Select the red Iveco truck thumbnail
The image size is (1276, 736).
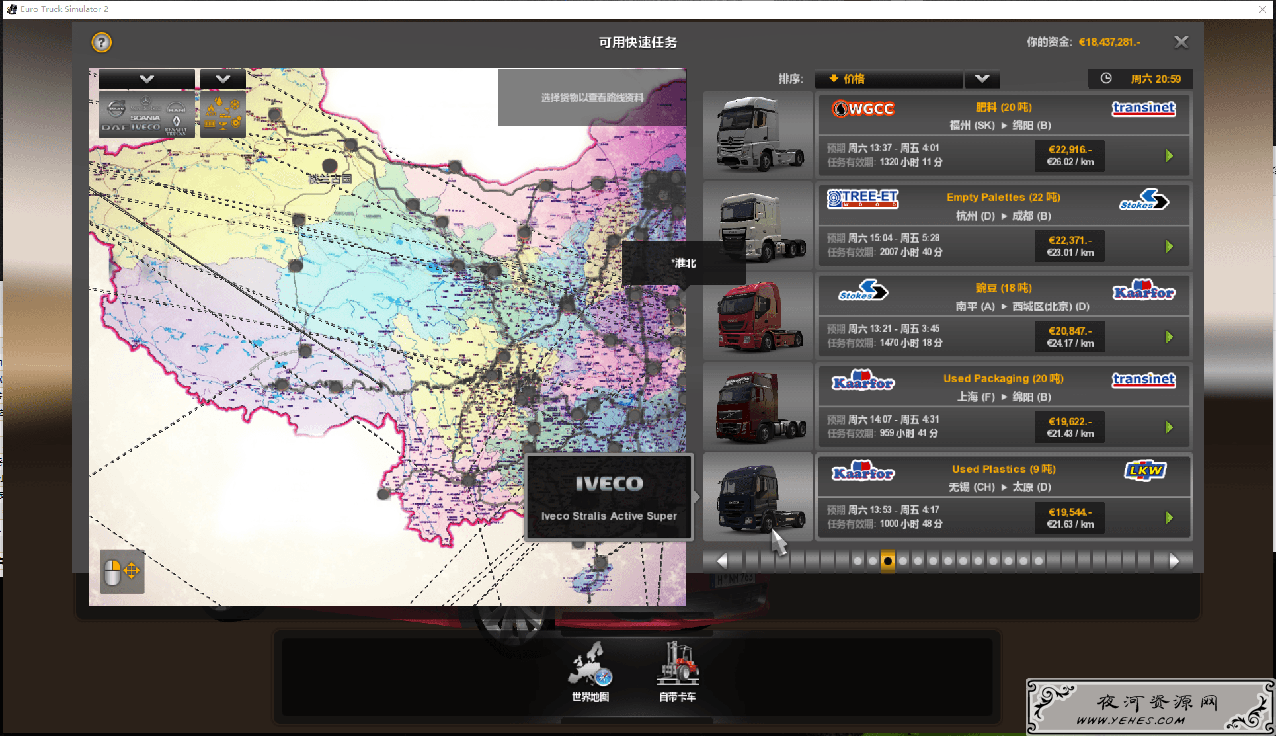(758, 315)
